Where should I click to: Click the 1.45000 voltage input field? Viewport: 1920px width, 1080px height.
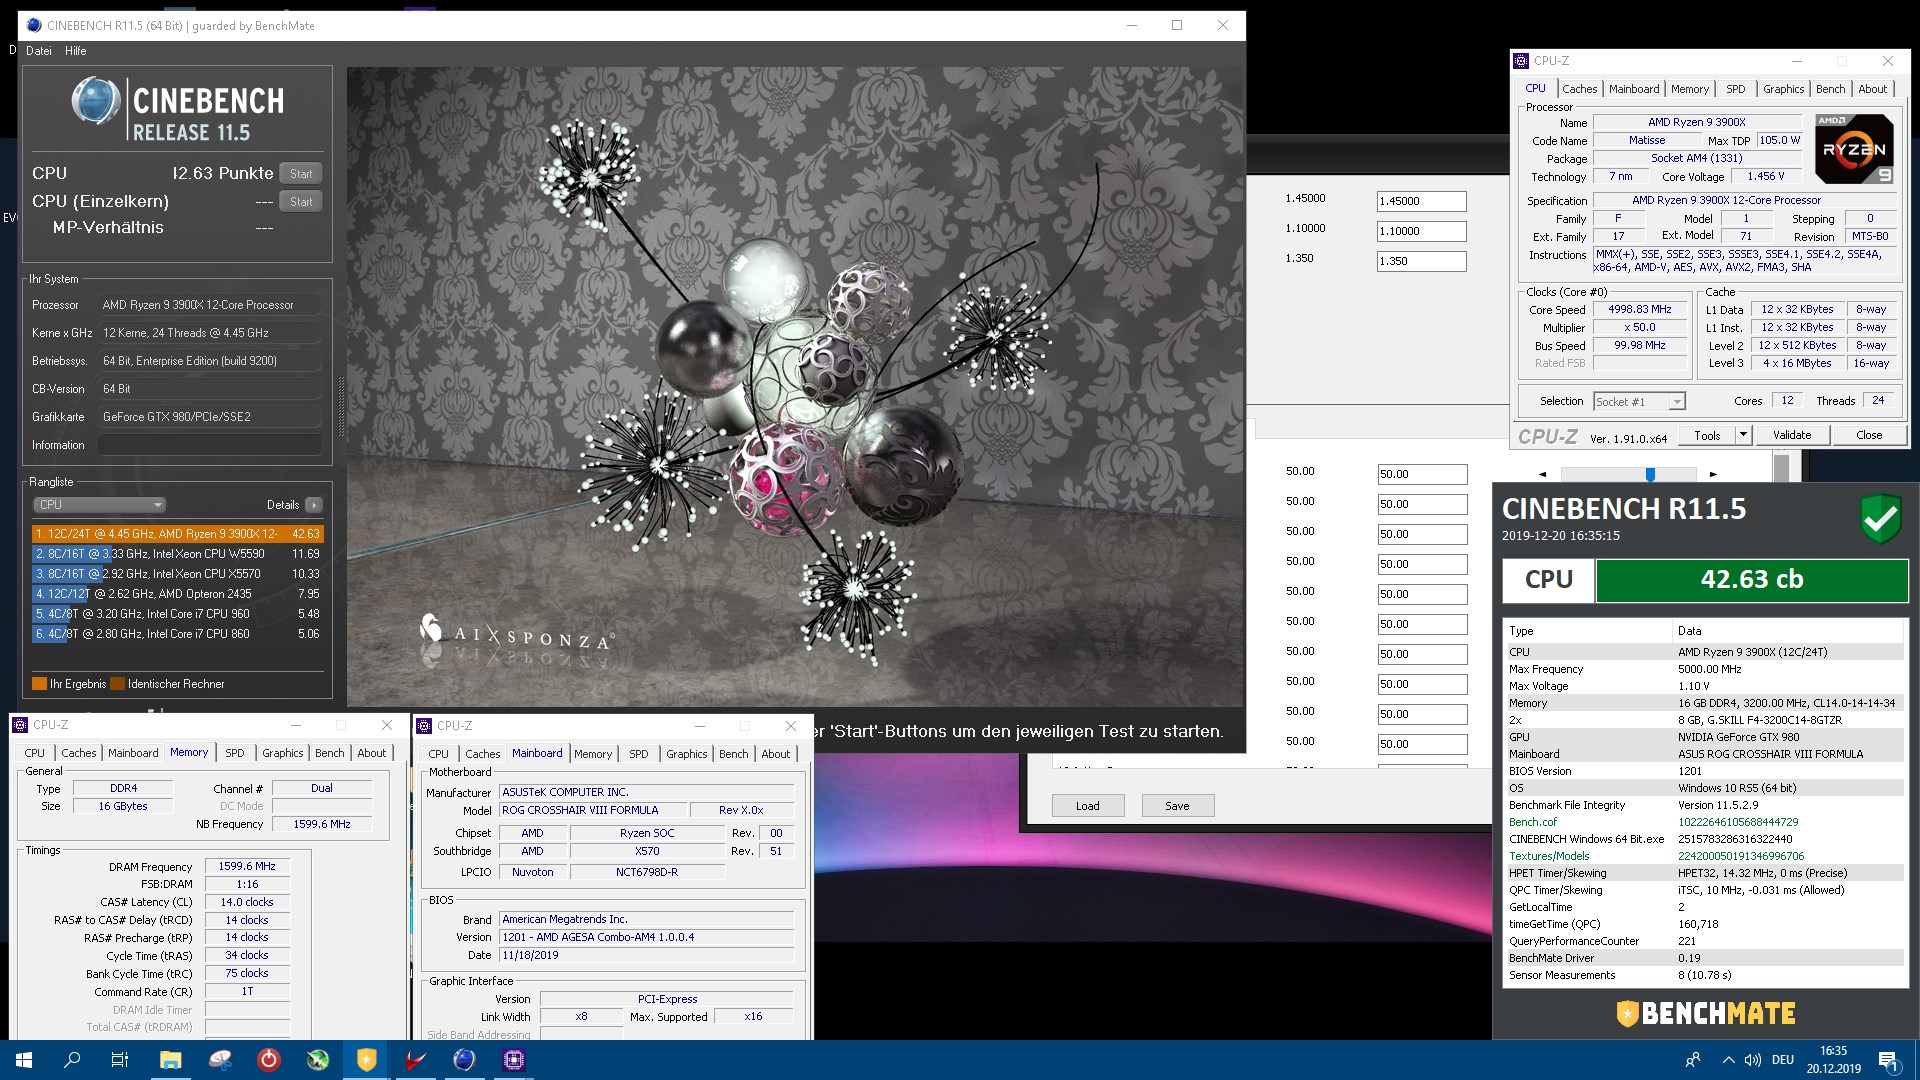point(1421,201)
